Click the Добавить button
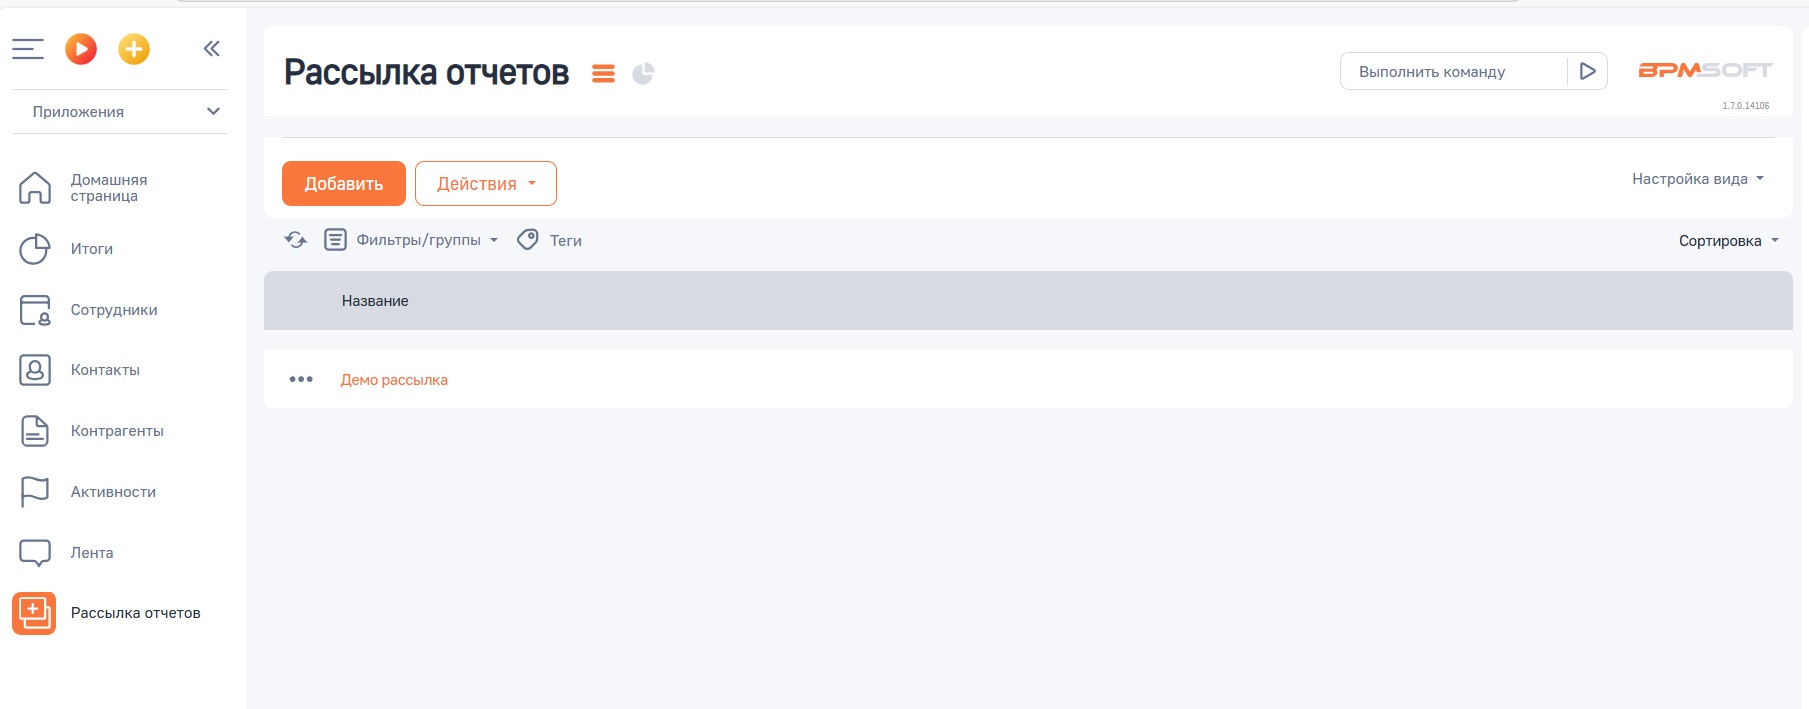This screenshot has height=709, width=1809. pos(344,183)
